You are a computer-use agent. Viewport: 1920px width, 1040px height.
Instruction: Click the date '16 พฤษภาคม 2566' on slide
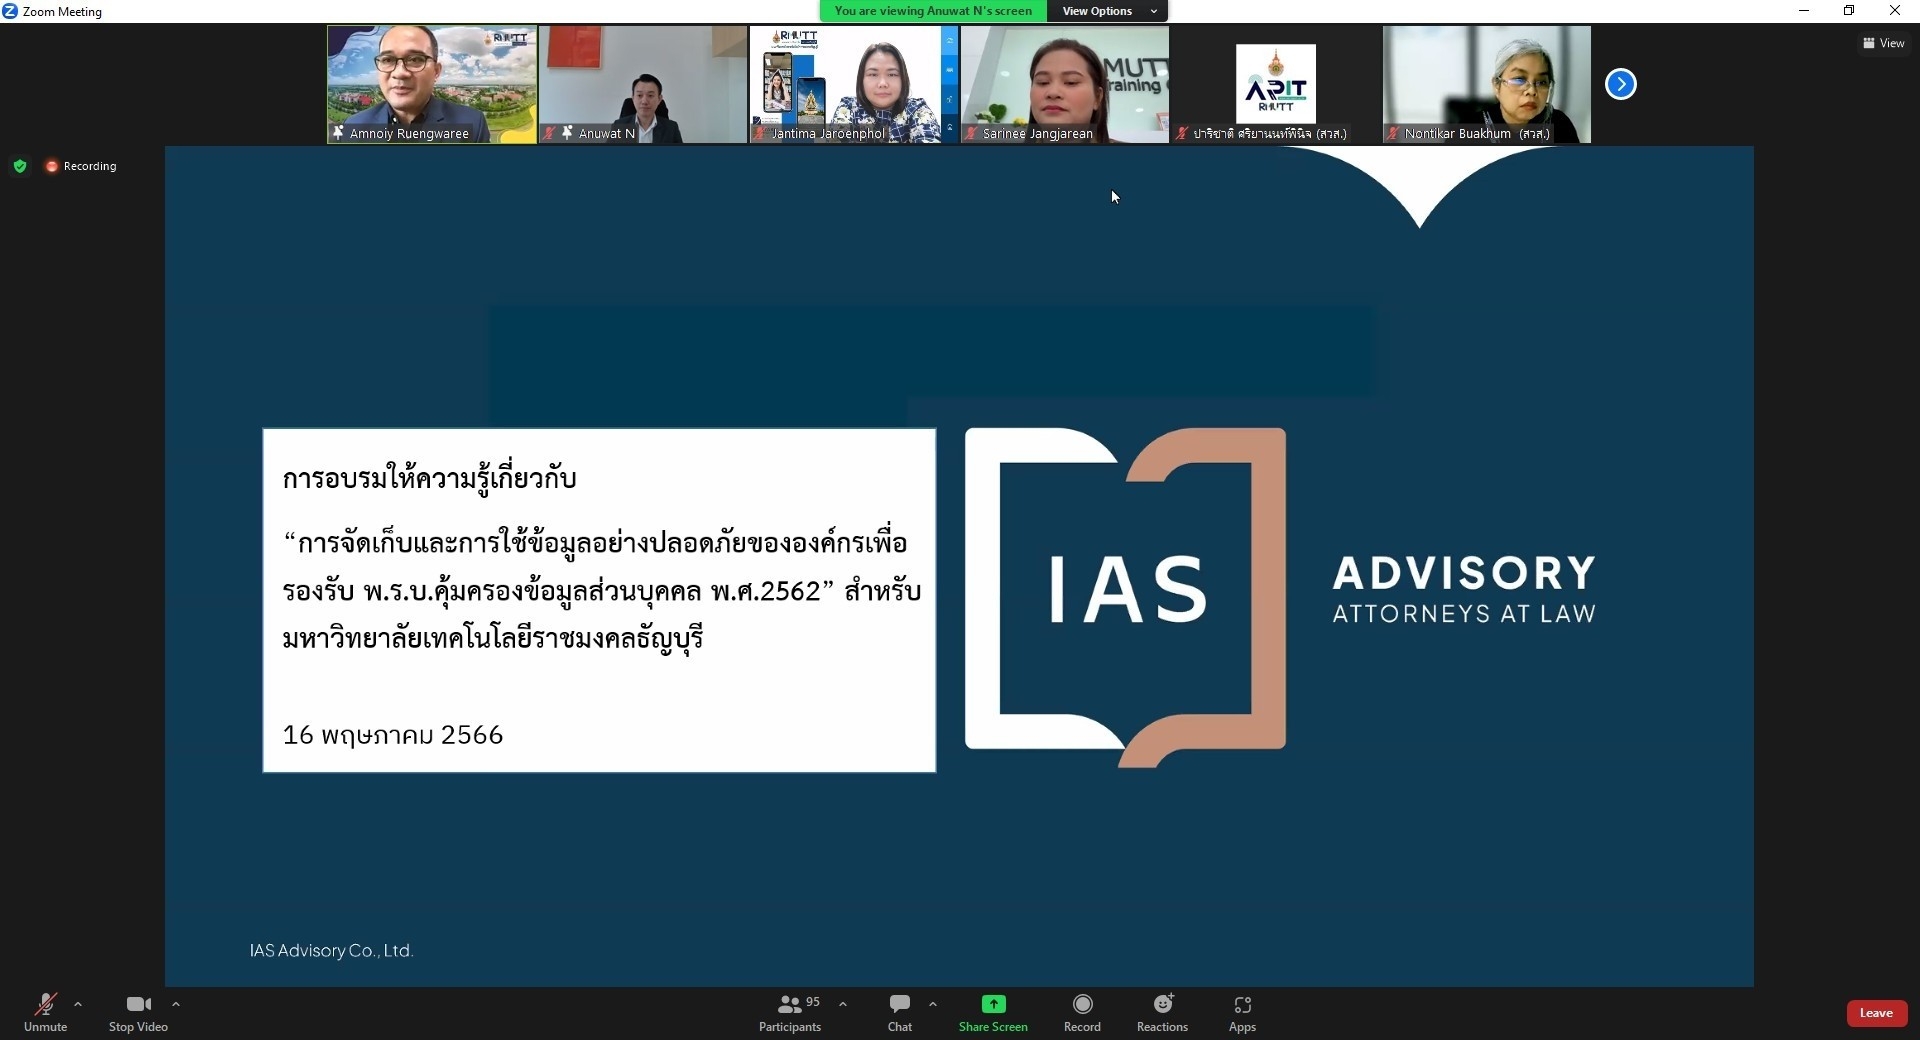click(x=393, y=735)
